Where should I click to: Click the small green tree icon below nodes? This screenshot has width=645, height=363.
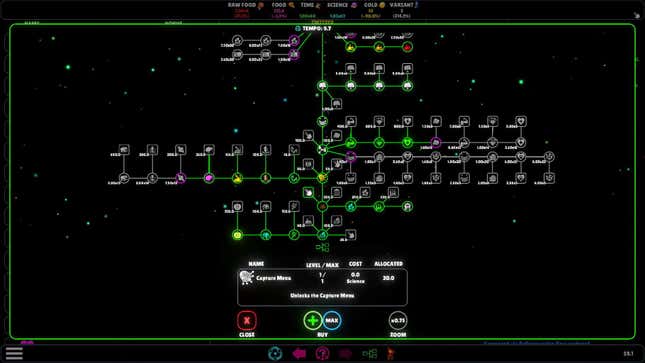pos(322,247)
